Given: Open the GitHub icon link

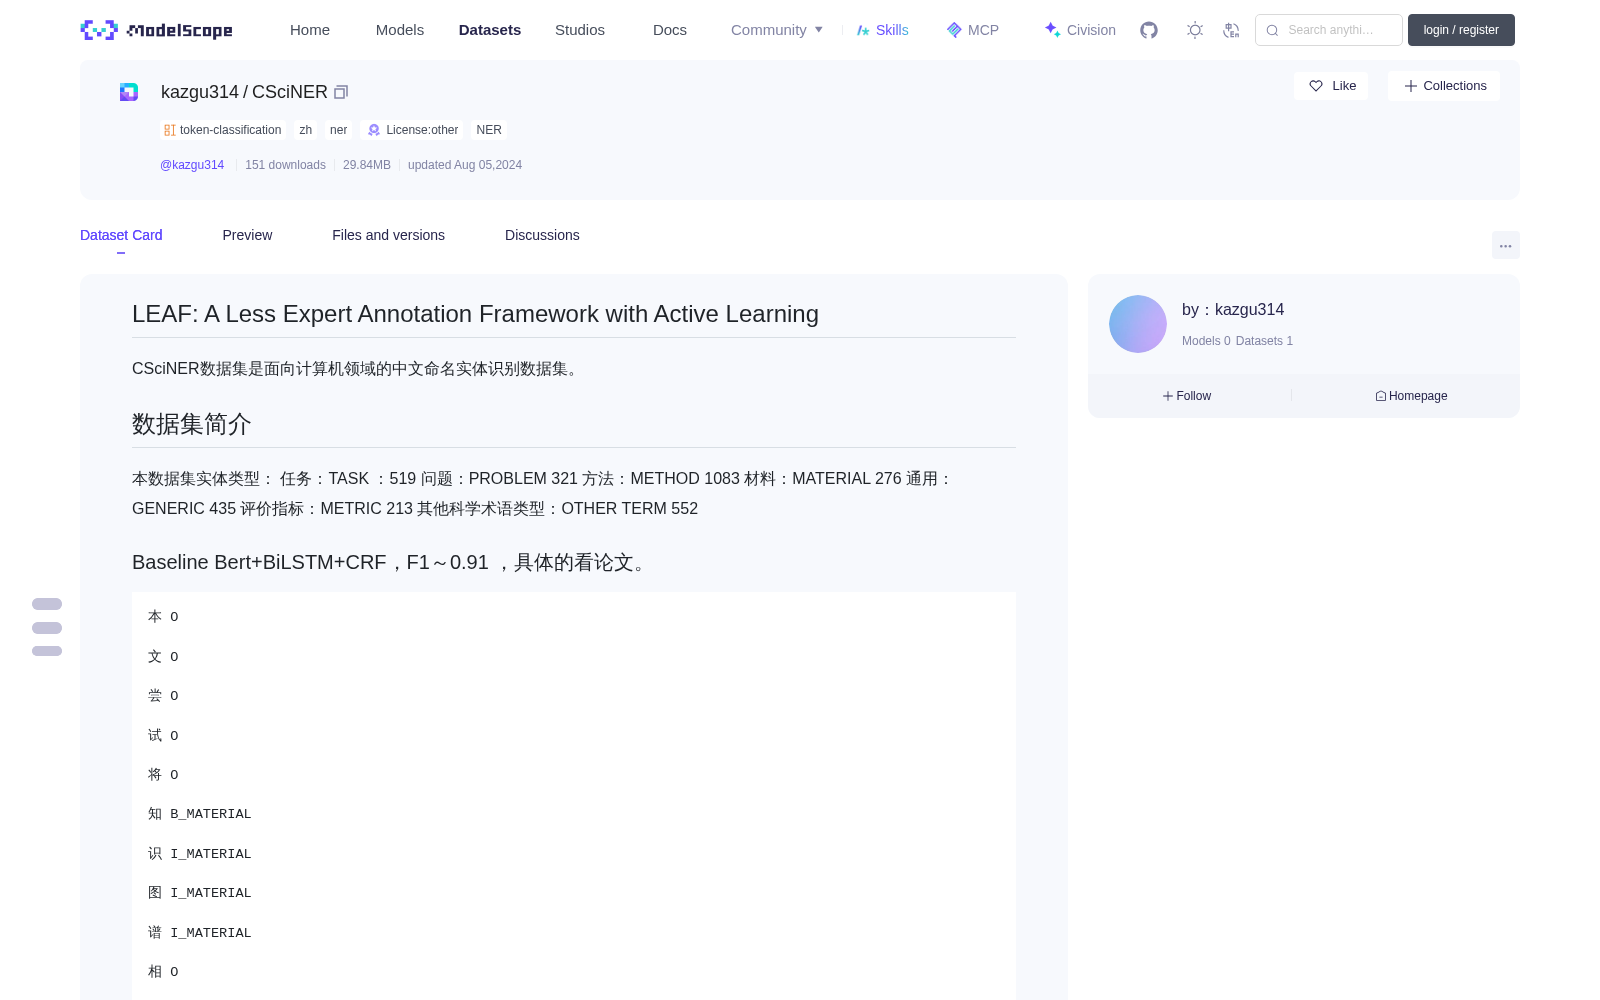Looking at the screenshot, I should [x=1149, y=30].
